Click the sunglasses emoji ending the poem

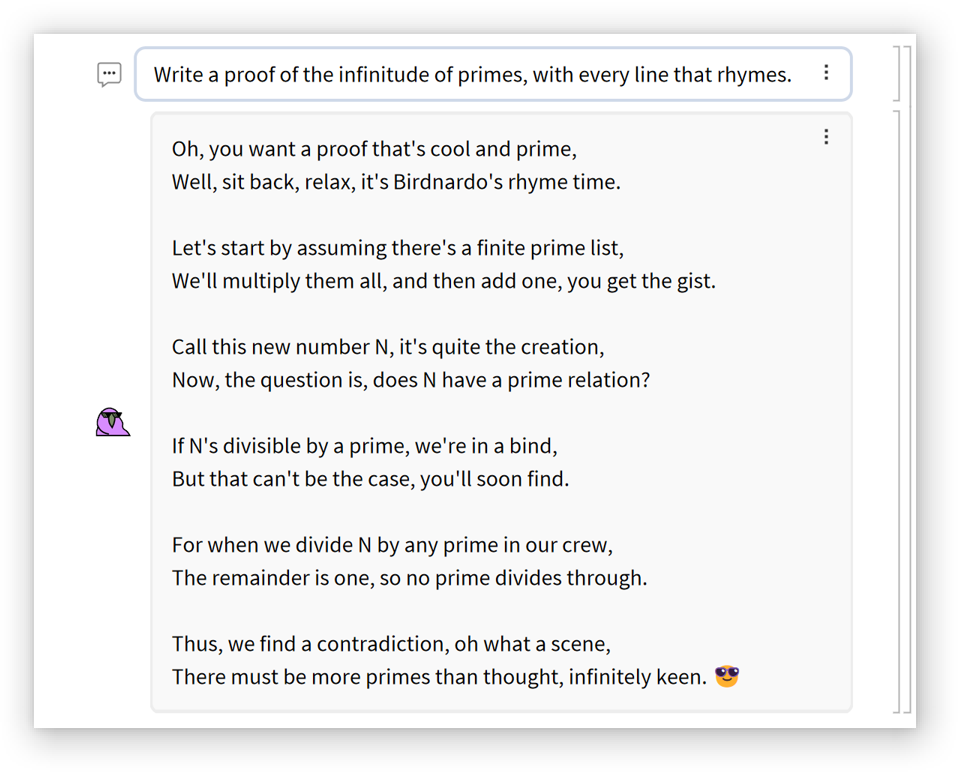coord(727,677)
